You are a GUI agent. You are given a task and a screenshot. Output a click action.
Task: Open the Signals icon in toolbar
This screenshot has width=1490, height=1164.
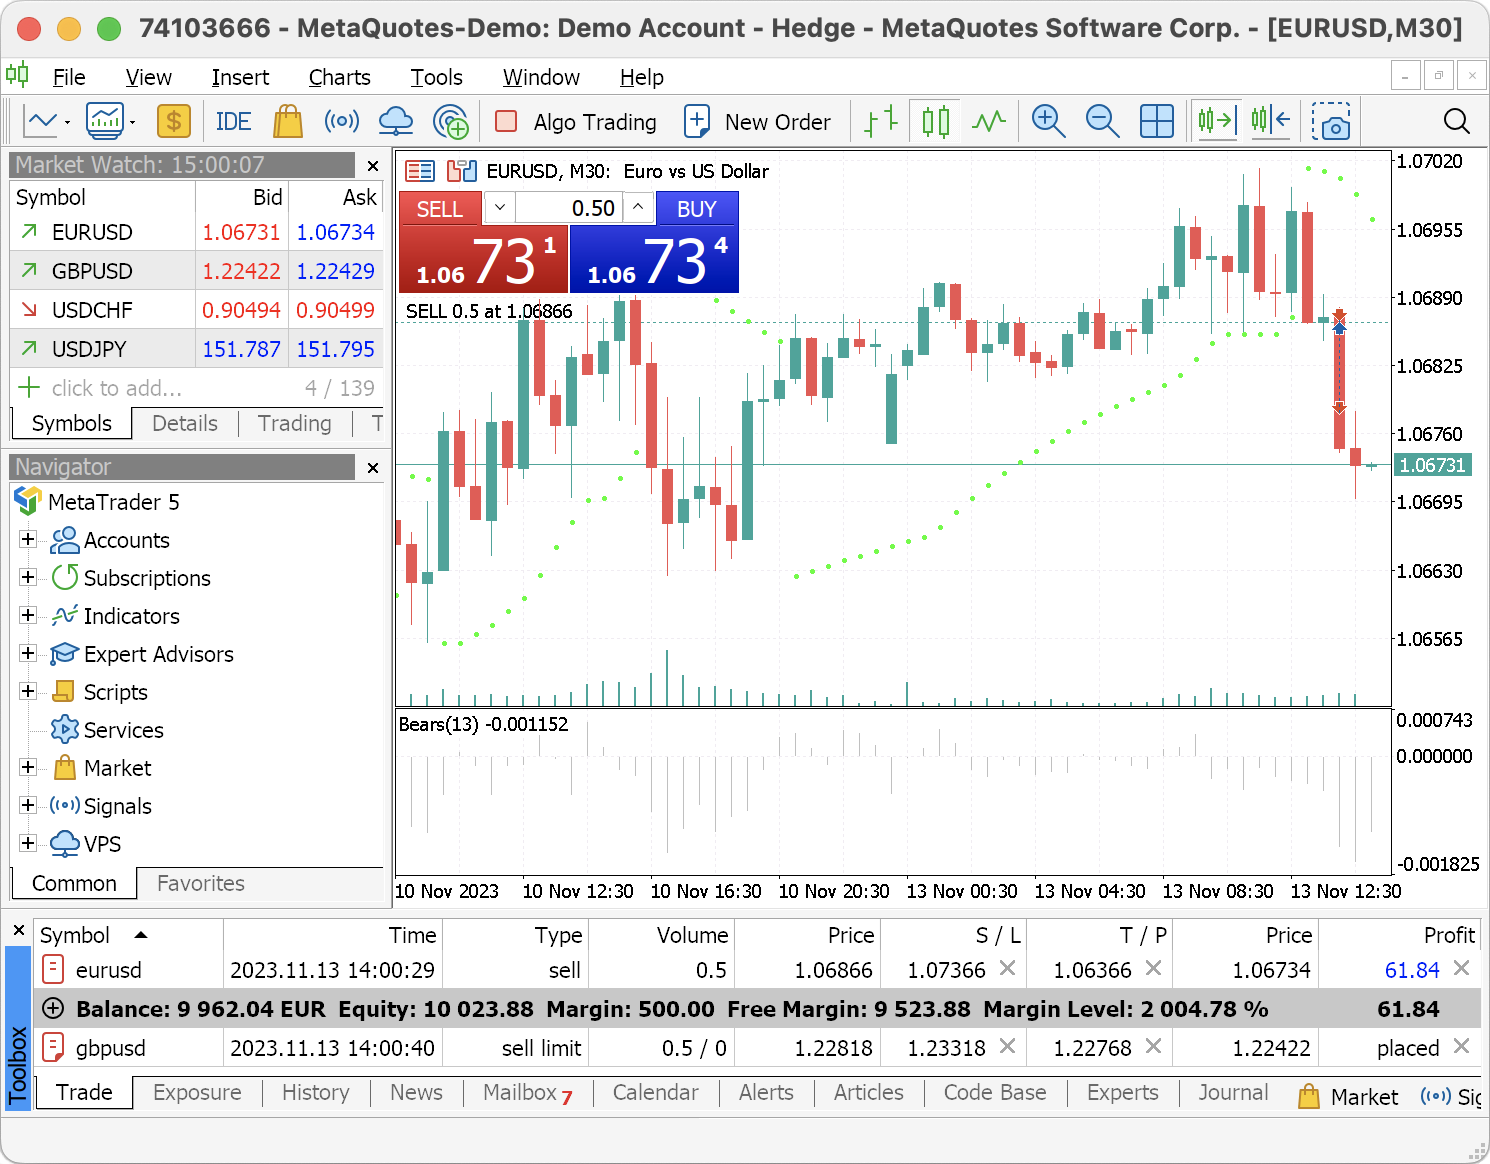(342, 122)
